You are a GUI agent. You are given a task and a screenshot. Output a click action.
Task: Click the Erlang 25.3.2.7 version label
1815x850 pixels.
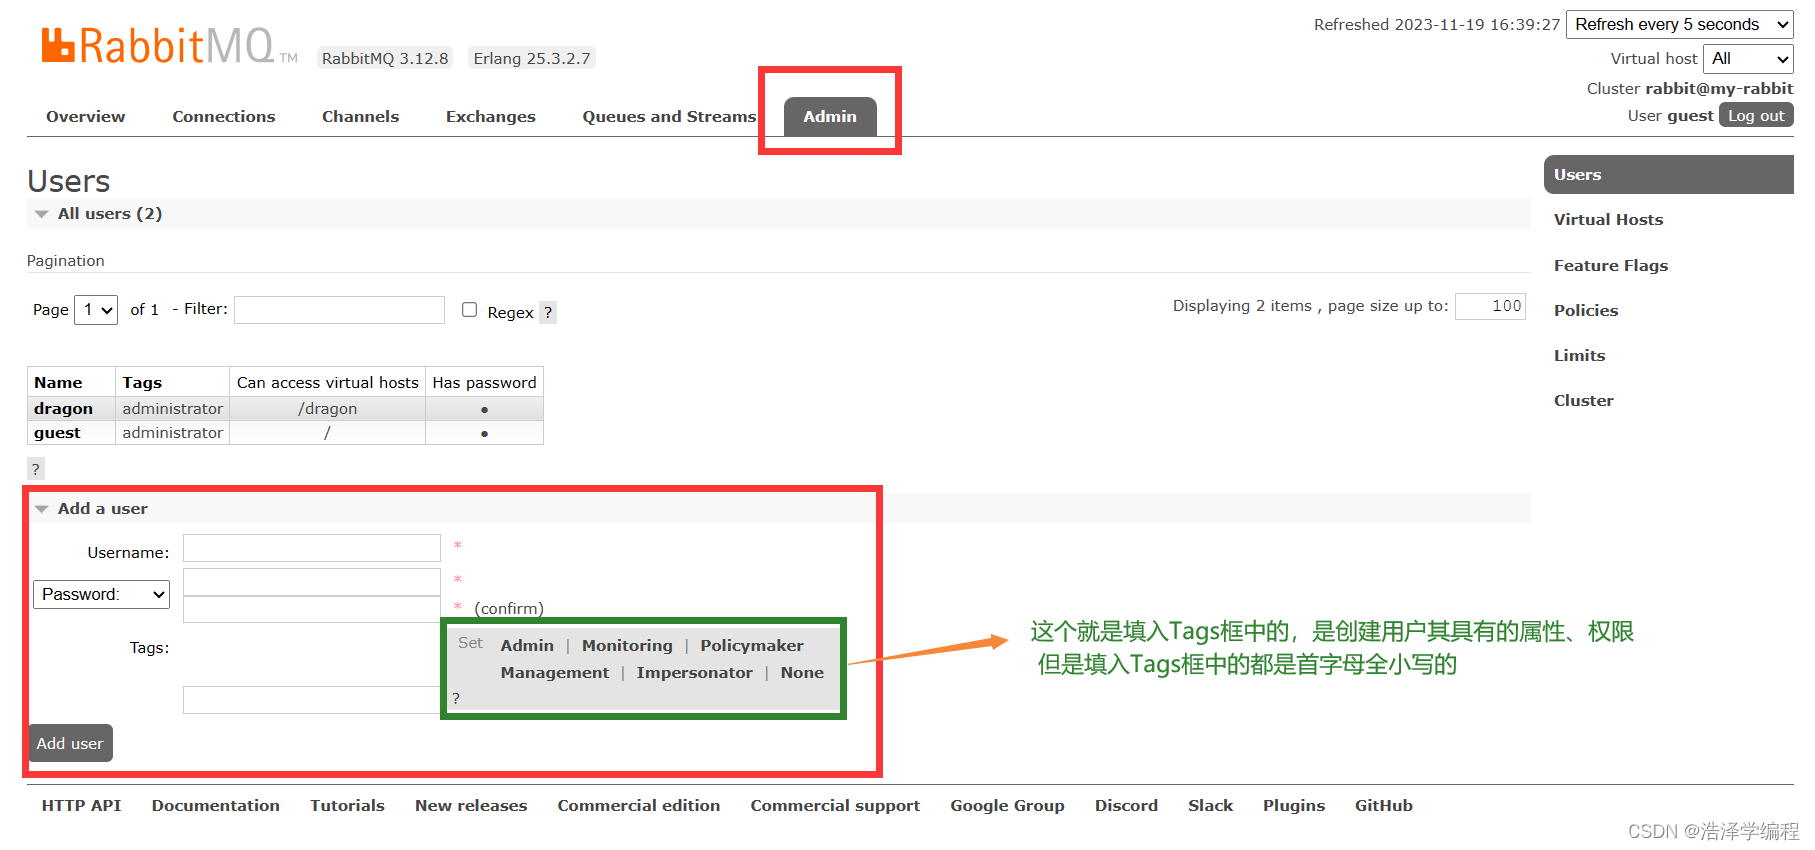tap(532, 59)
